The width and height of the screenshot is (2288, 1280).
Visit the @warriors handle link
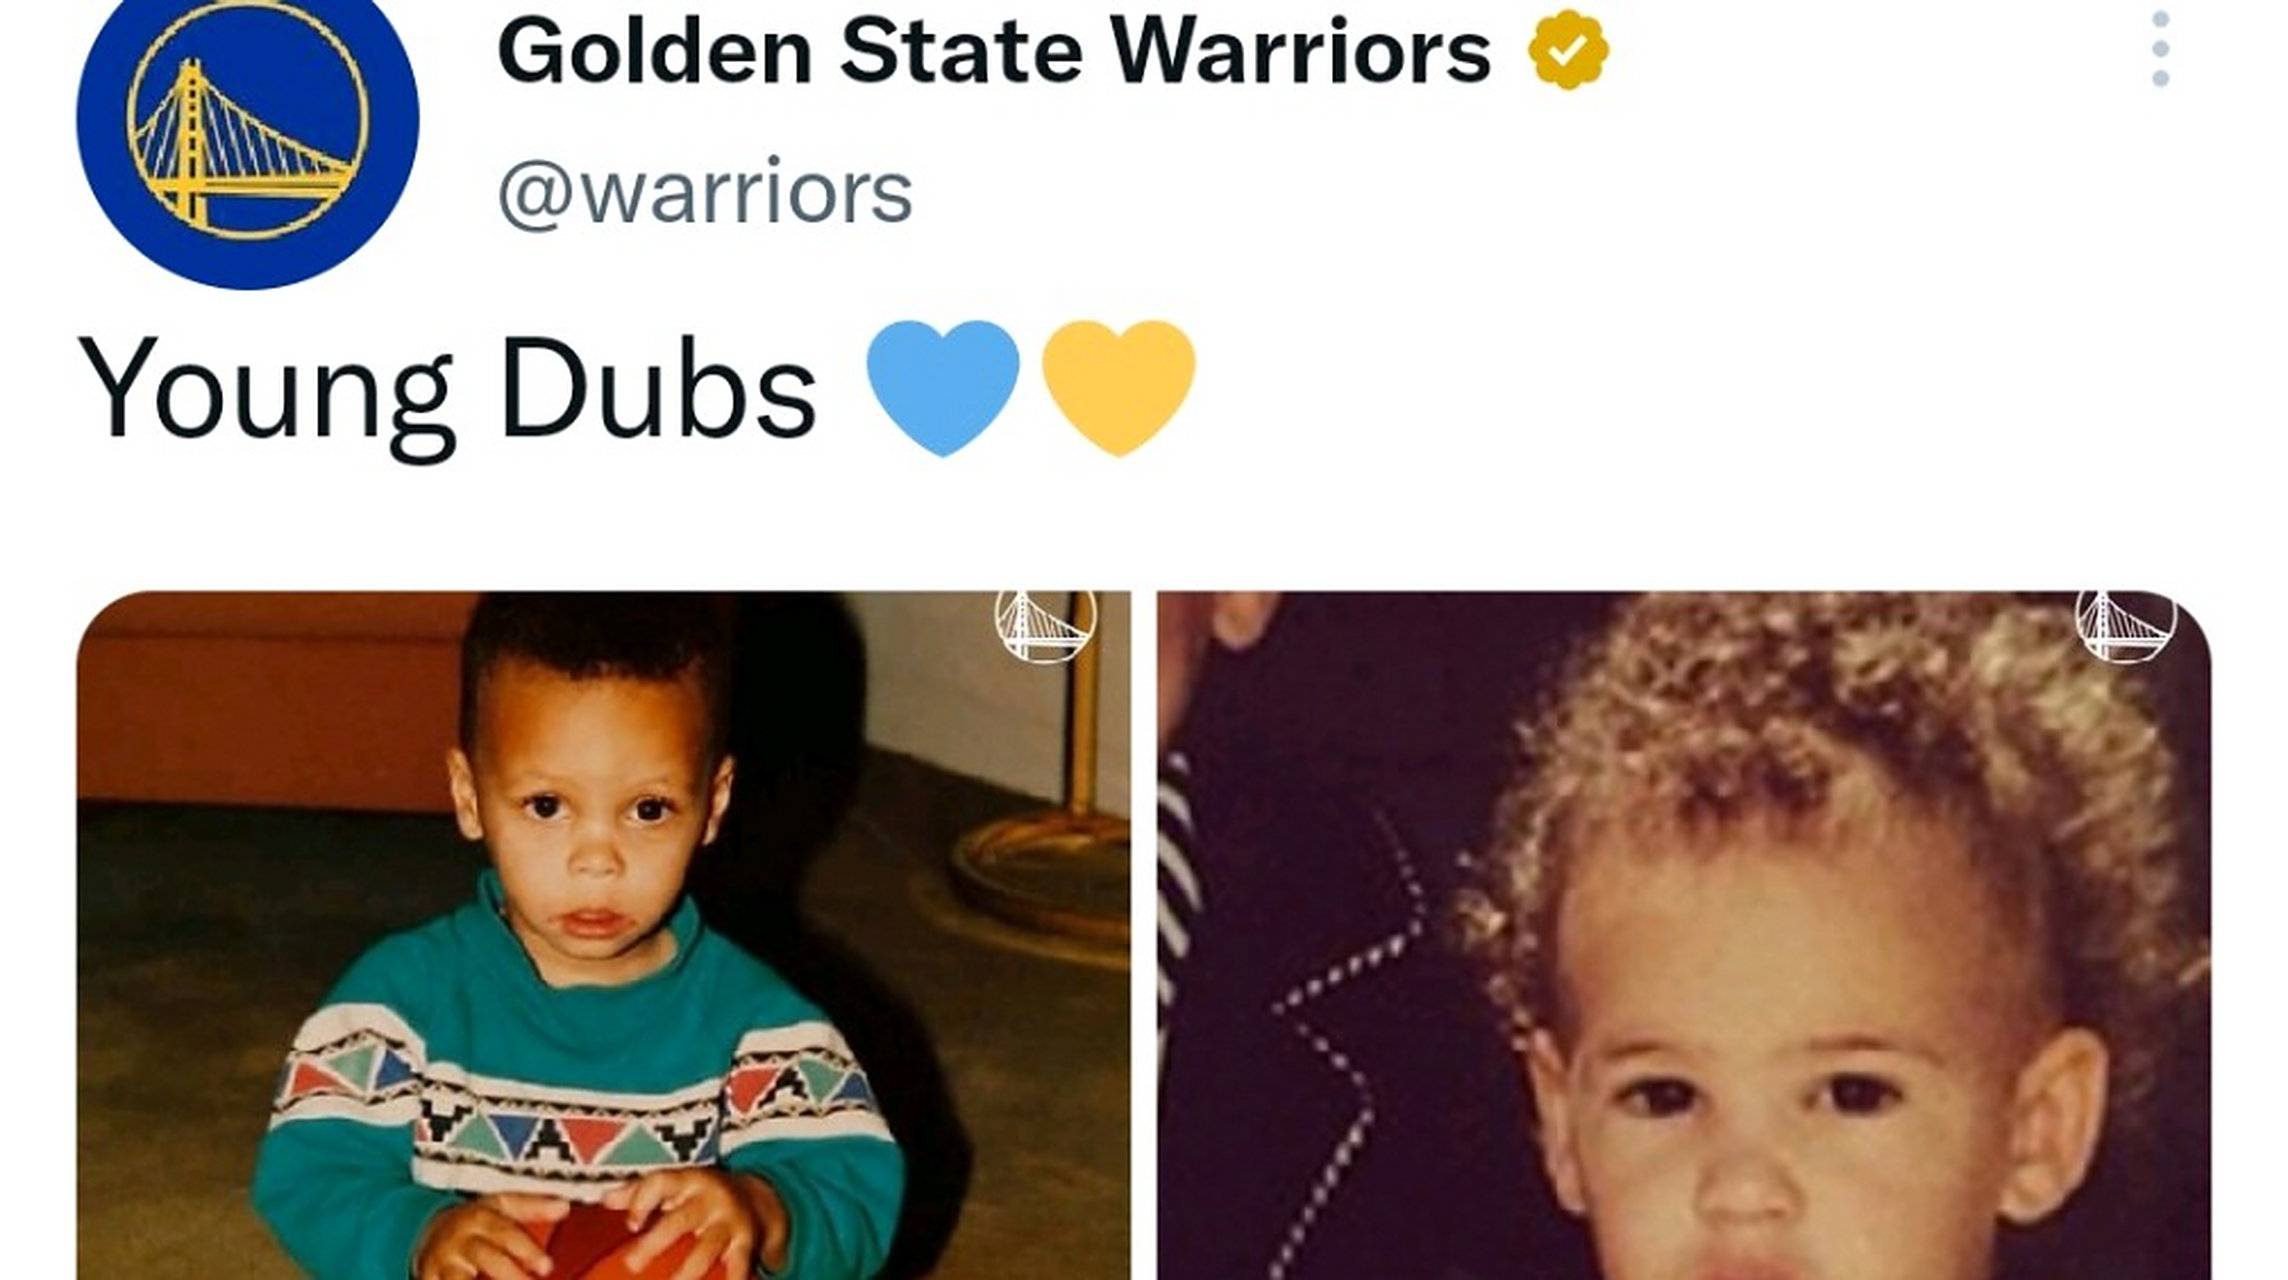click(705, 192)
